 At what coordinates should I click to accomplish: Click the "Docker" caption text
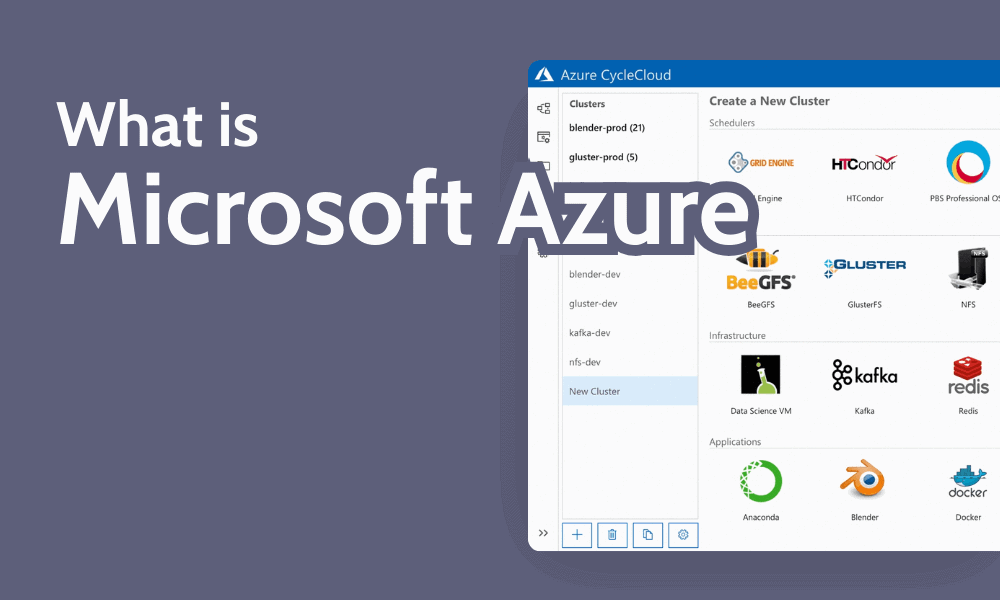click(x=968, y=517)
